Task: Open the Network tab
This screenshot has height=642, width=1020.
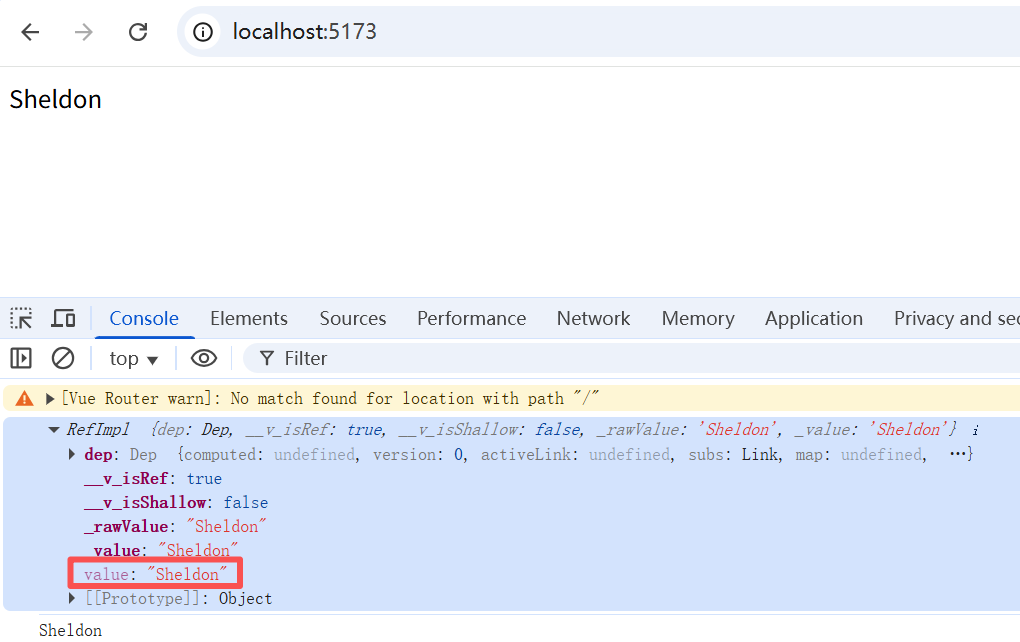Action: point(593,319)
